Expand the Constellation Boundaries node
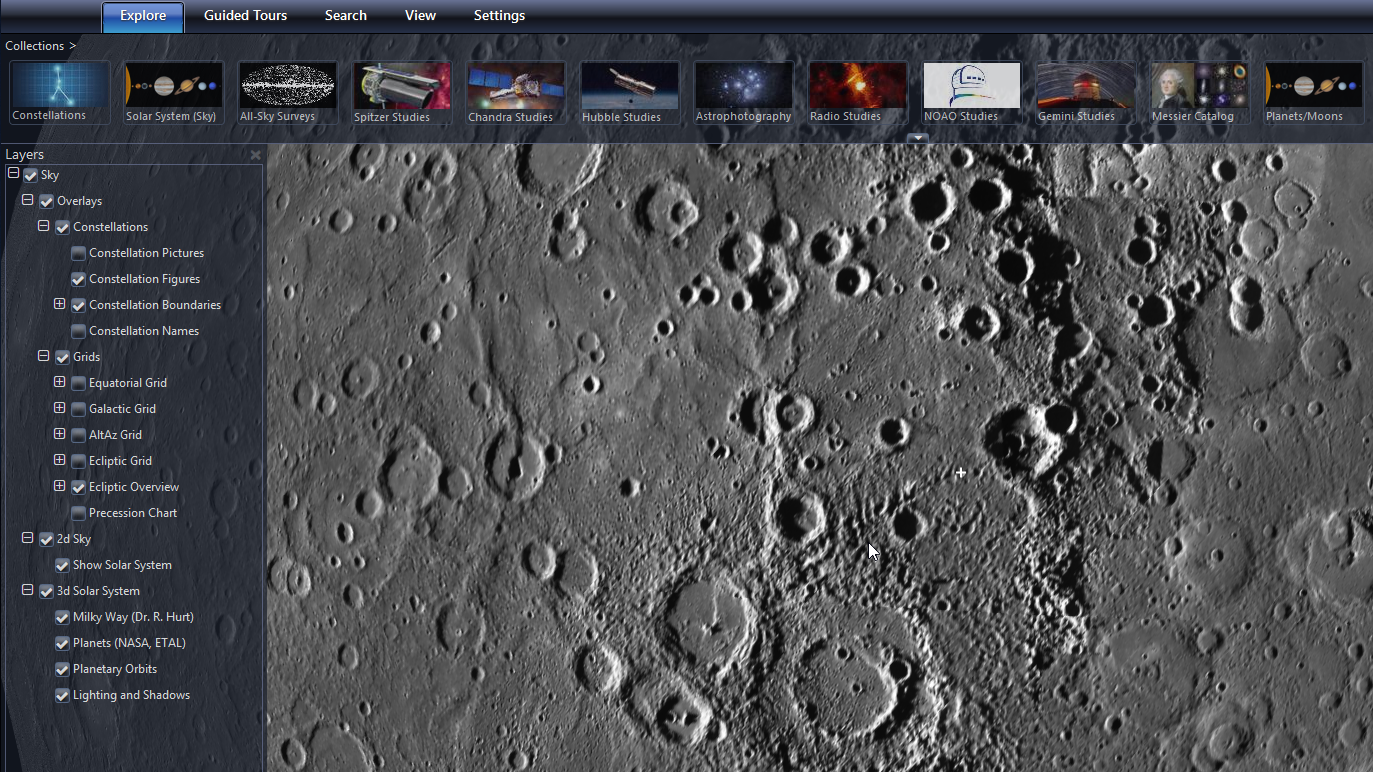Viewport: 1373px width, 772px height. [60, 304]
